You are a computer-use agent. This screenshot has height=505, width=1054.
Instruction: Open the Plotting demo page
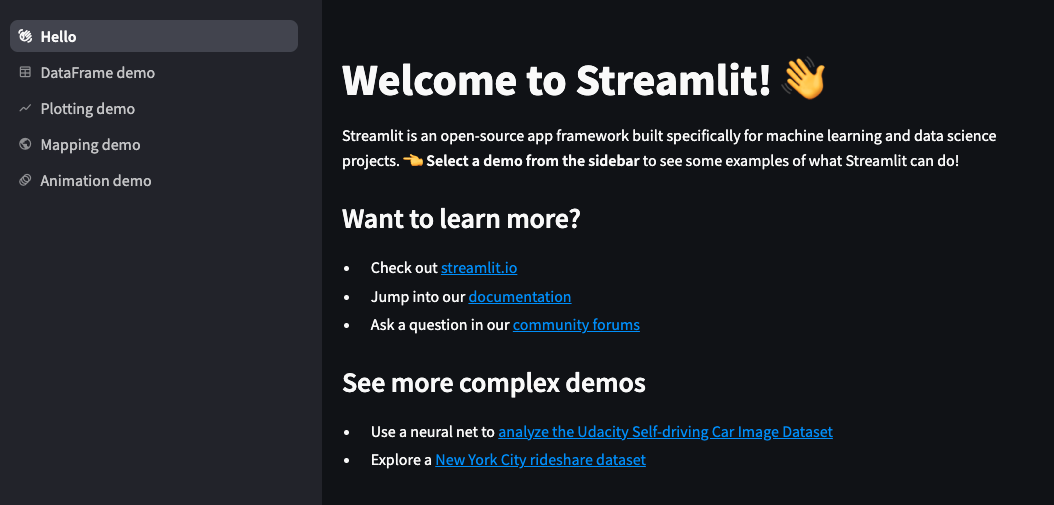154,108
